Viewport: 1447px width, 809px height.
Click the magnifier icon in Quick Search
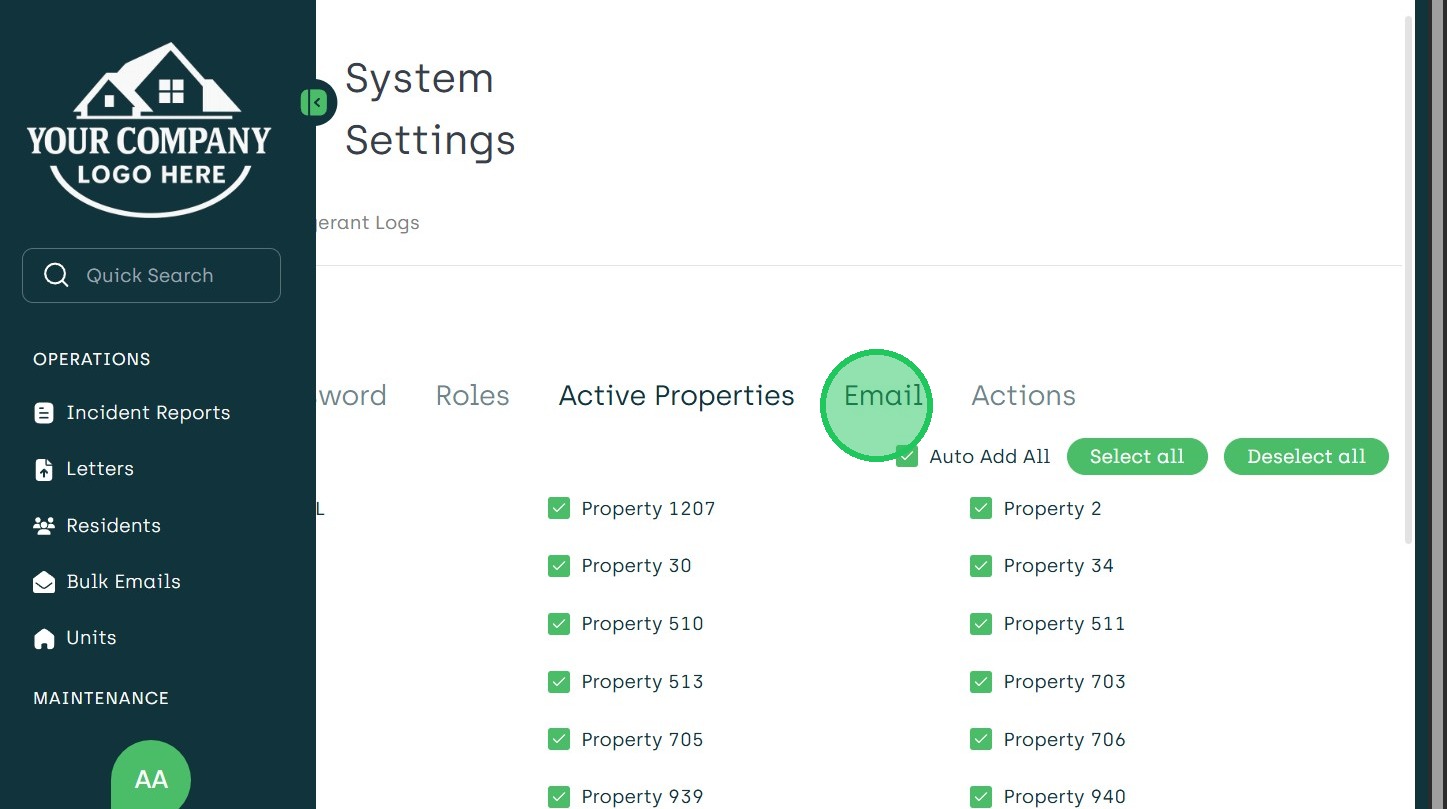(x=57, y=275)
